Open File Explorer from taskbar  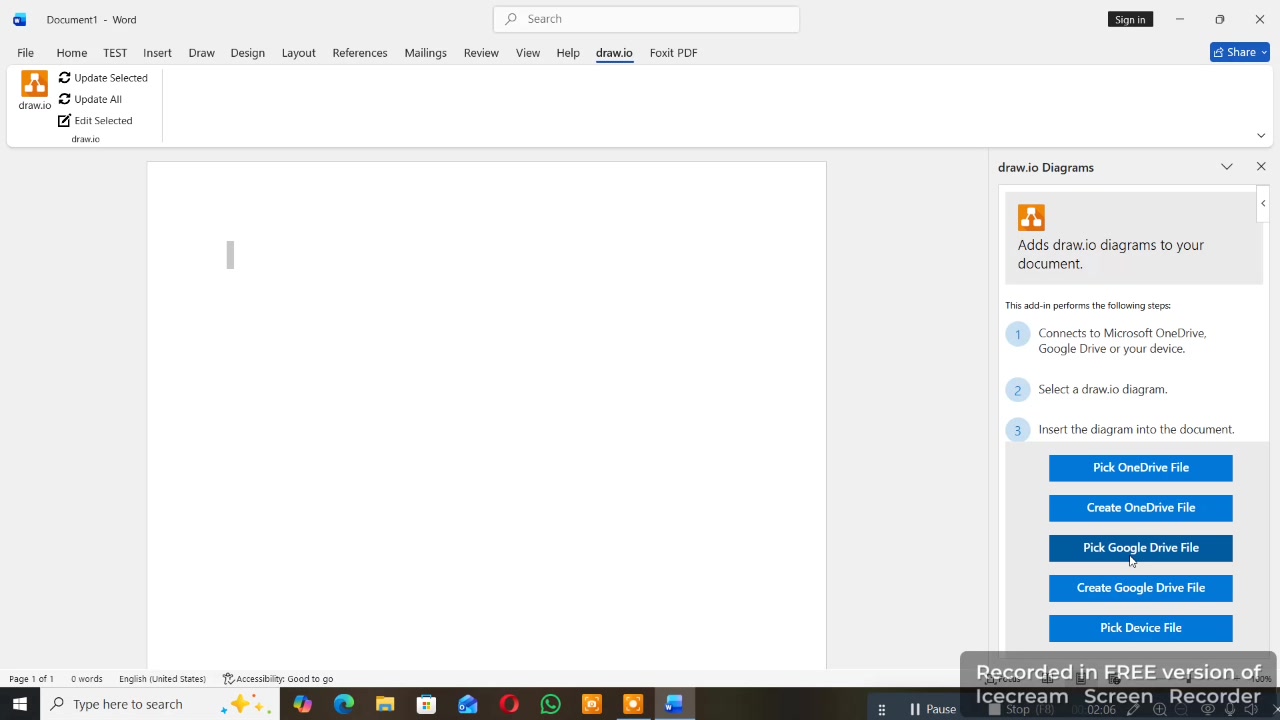point(385,705)
